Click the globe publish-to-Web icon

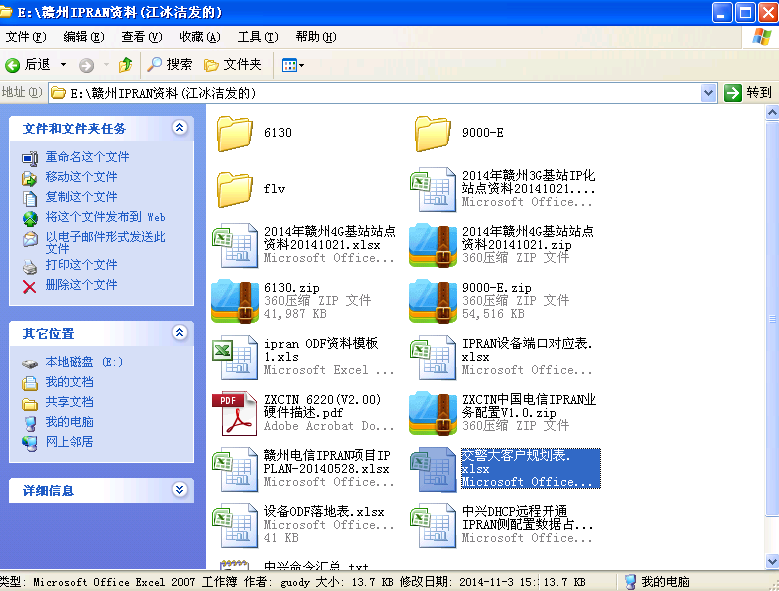click(30, 219)
